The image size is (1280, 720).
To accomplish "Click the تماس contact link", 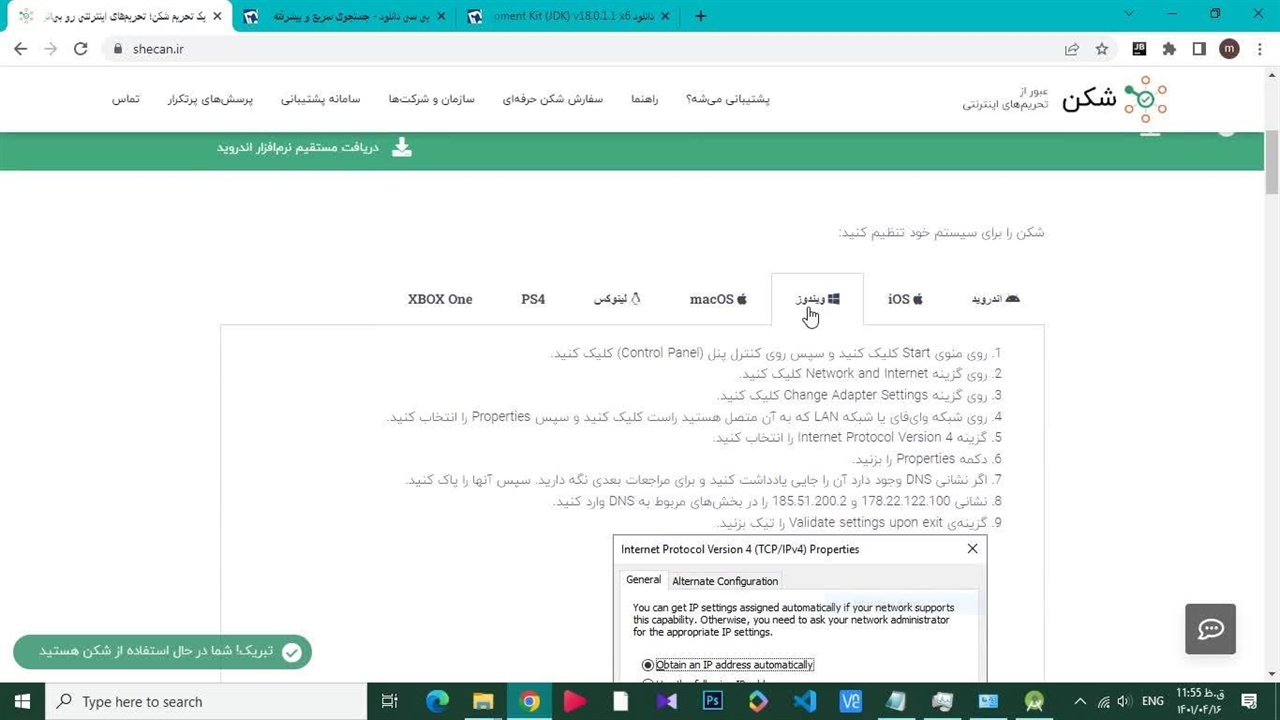I will 125,99.
